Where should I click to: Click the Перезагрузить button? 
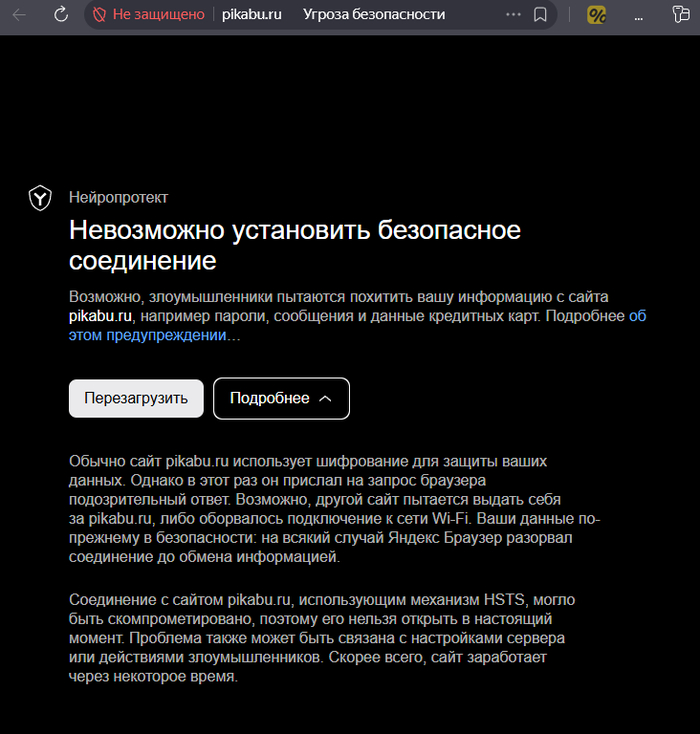point(136,398)
